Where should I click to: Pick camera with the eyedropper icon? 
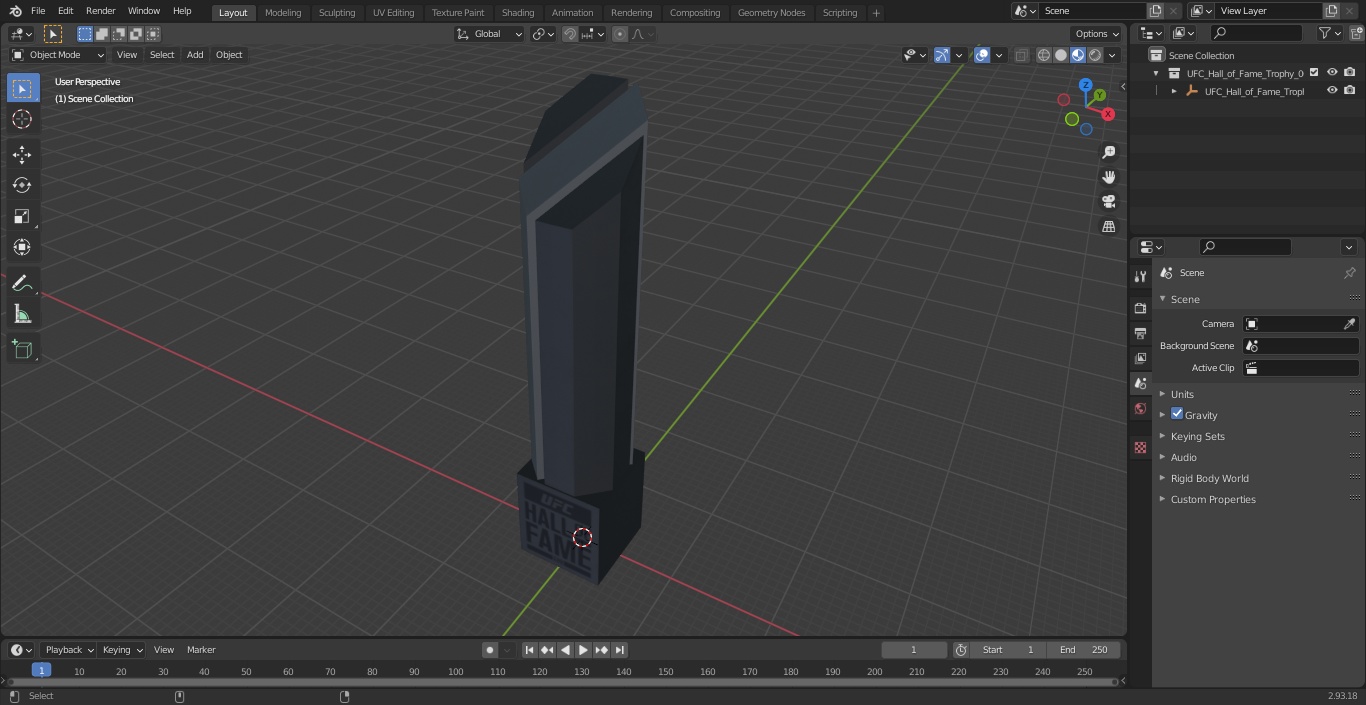[x=1349, y=324]
